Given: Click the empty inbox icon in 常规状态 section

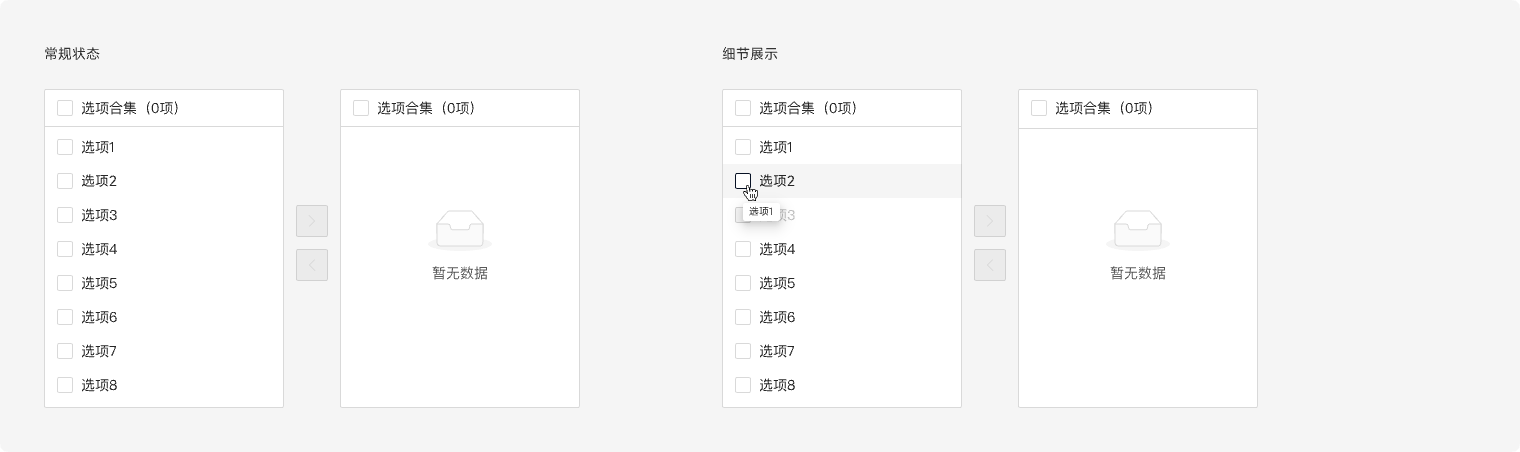Looking at the screenshot, I should click(460, 229).
